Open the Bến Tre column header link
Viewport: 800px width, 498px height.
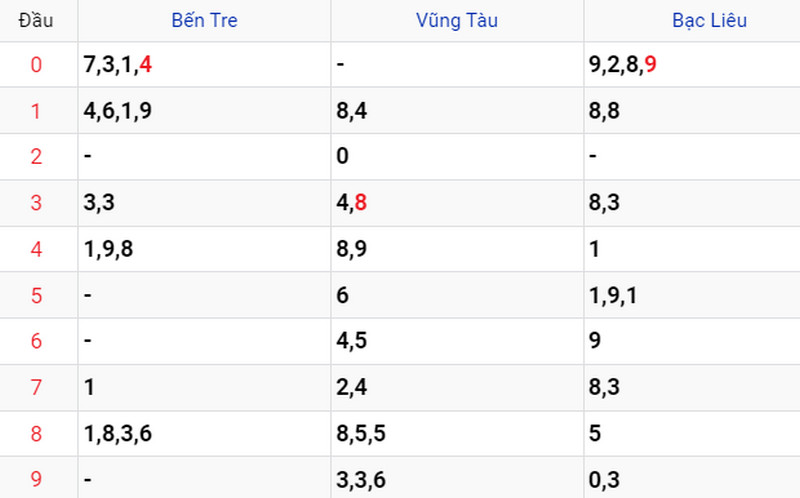[x=204, y=20]
